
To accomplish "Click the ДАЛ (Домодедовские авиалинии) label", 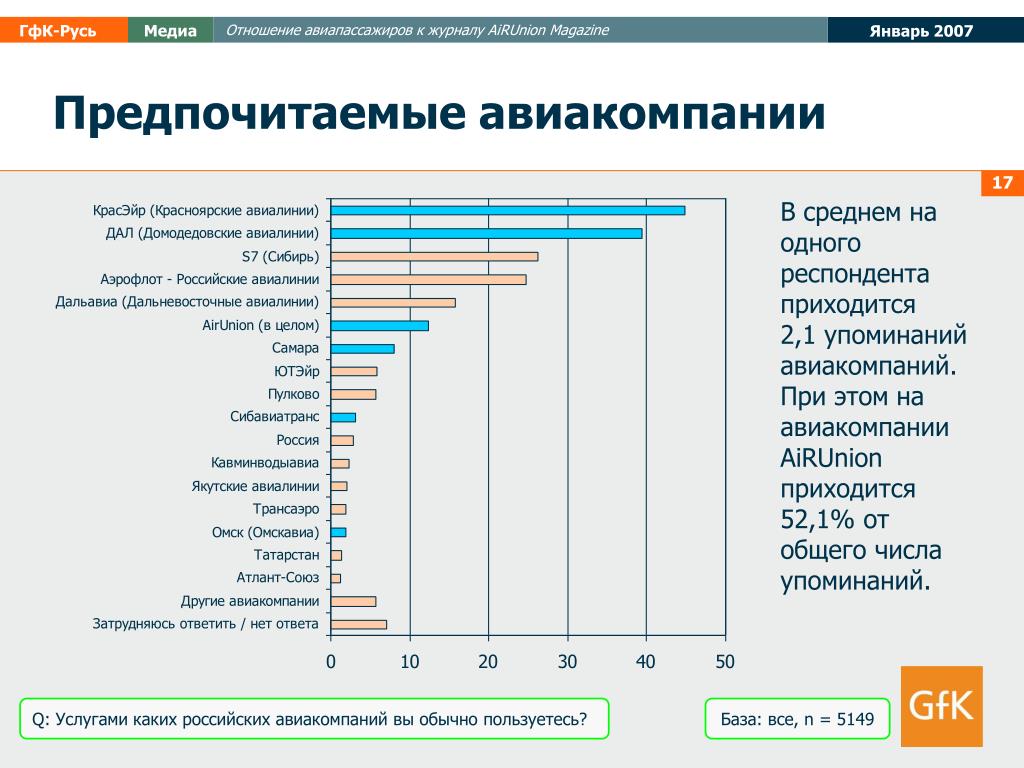I will point(212,233).
